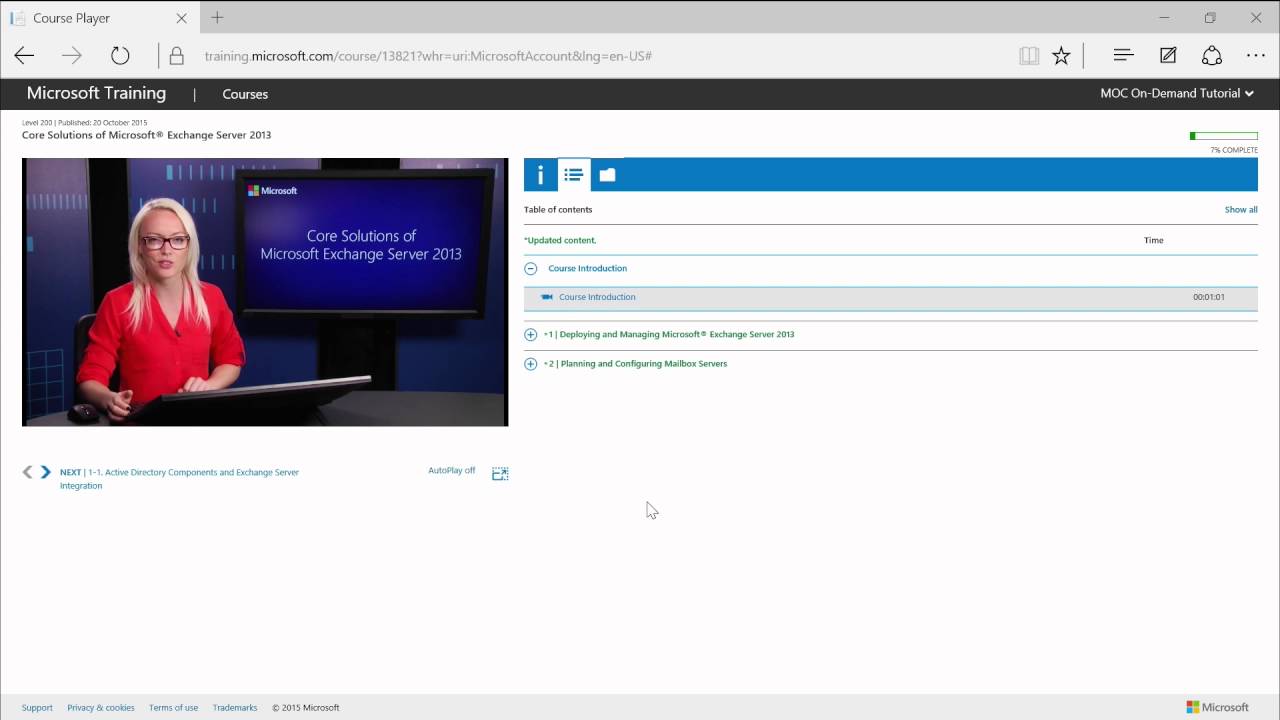Viewport: 1280px width, 720px height.
Task: Open Trademarks footer link
Action: click(x=235, y=708)
